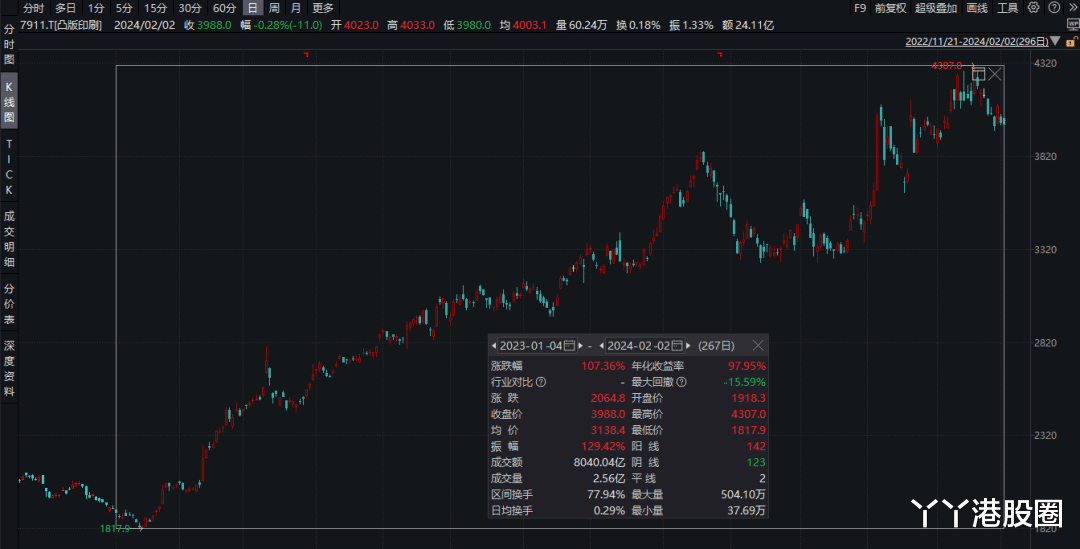
Task: Show help for 最大回撤
Action: (681, 382)
